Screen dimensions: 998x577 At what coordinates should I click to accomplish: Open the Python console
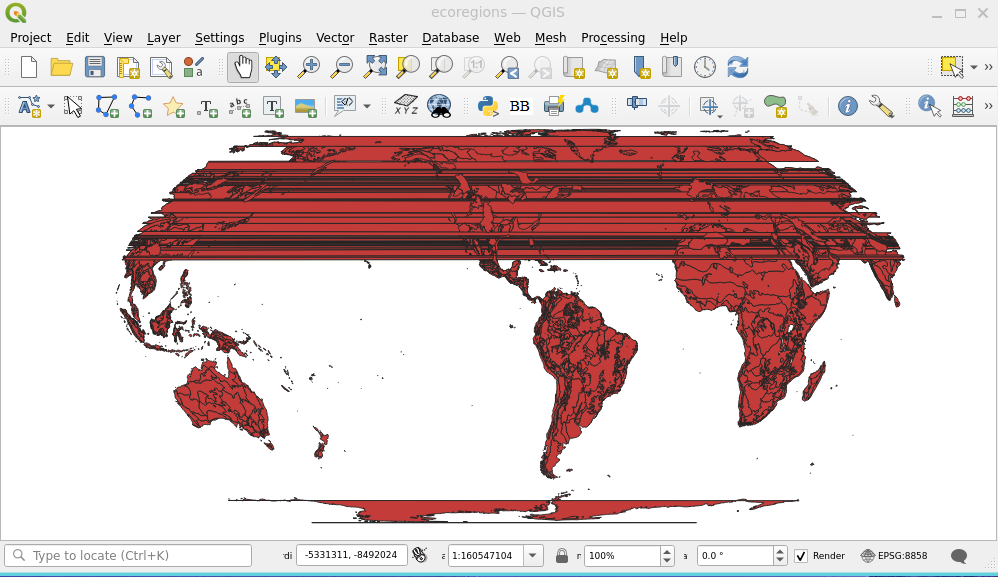(x=488, y=106)
